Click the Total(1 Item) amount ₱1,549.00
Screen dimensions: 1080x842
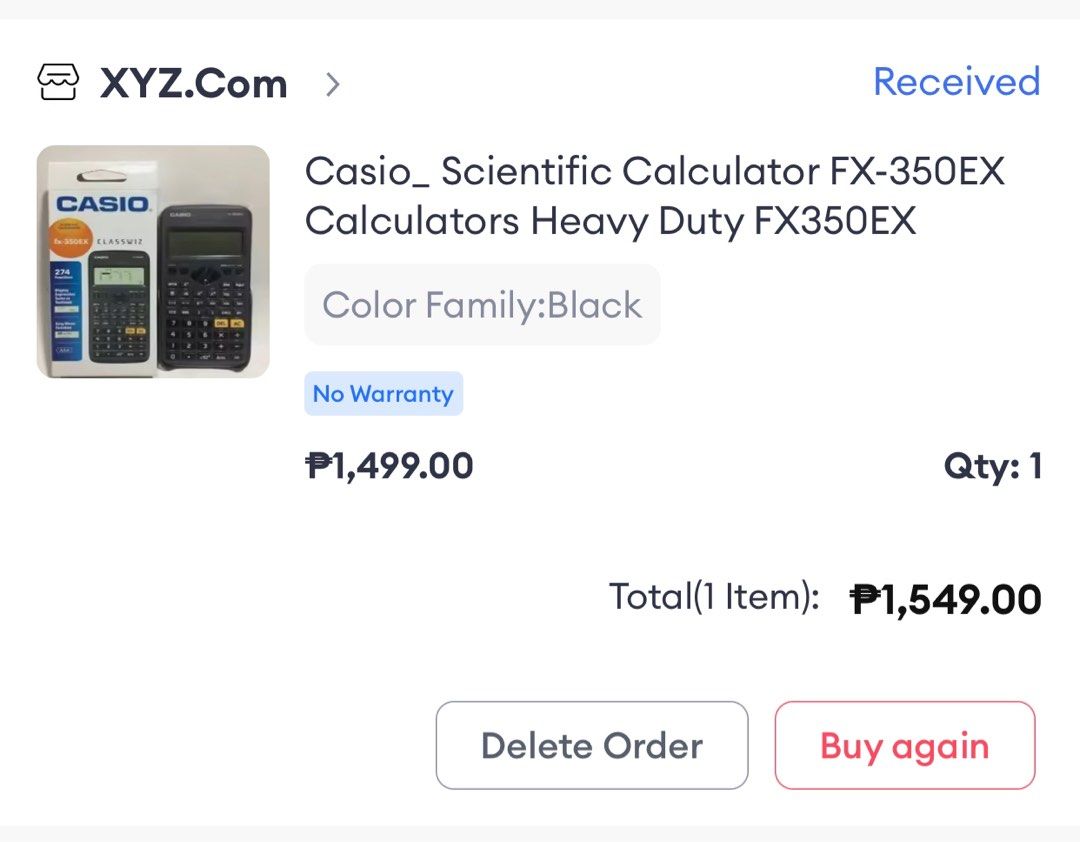coord(945,597)
